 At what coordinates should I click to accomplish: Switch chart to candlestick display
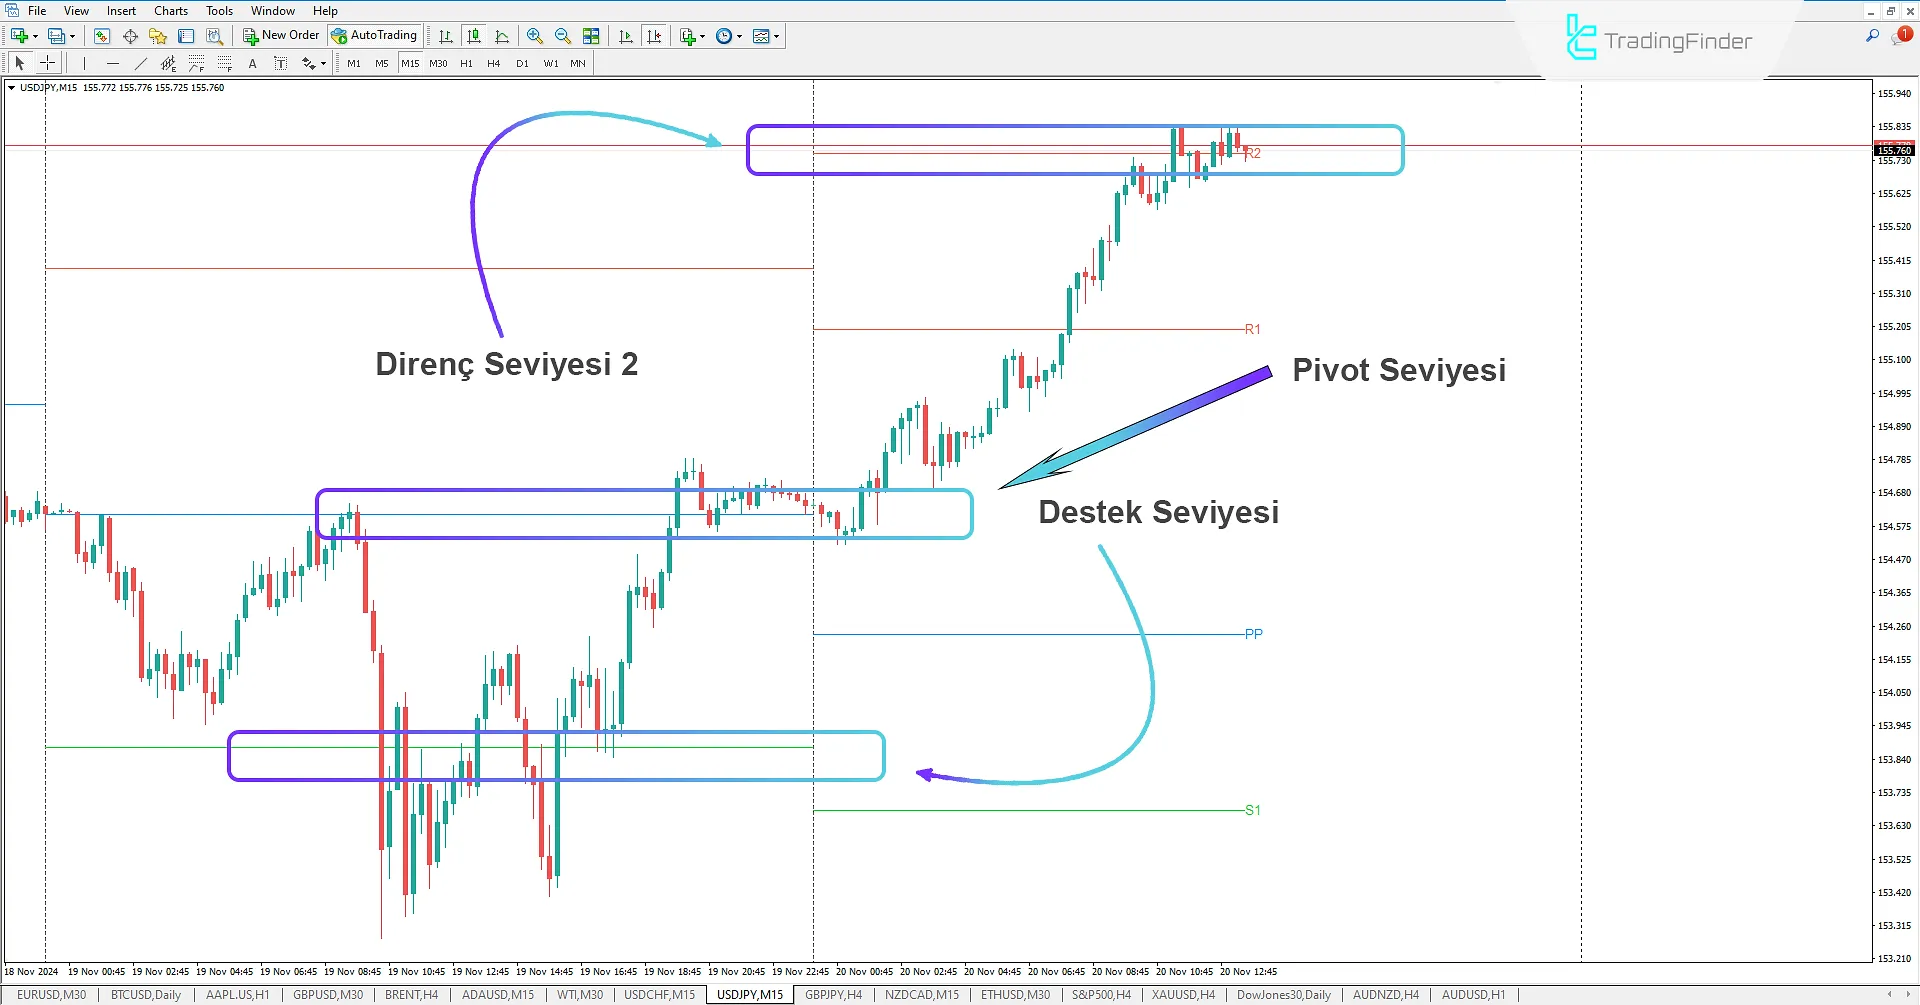coord(473,35)
